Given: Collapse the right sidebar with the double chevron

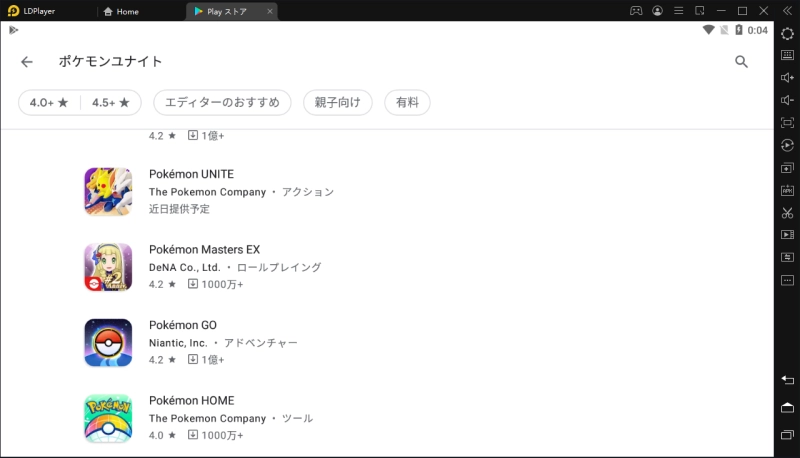Looking at the screenshot, I should 787,11.
